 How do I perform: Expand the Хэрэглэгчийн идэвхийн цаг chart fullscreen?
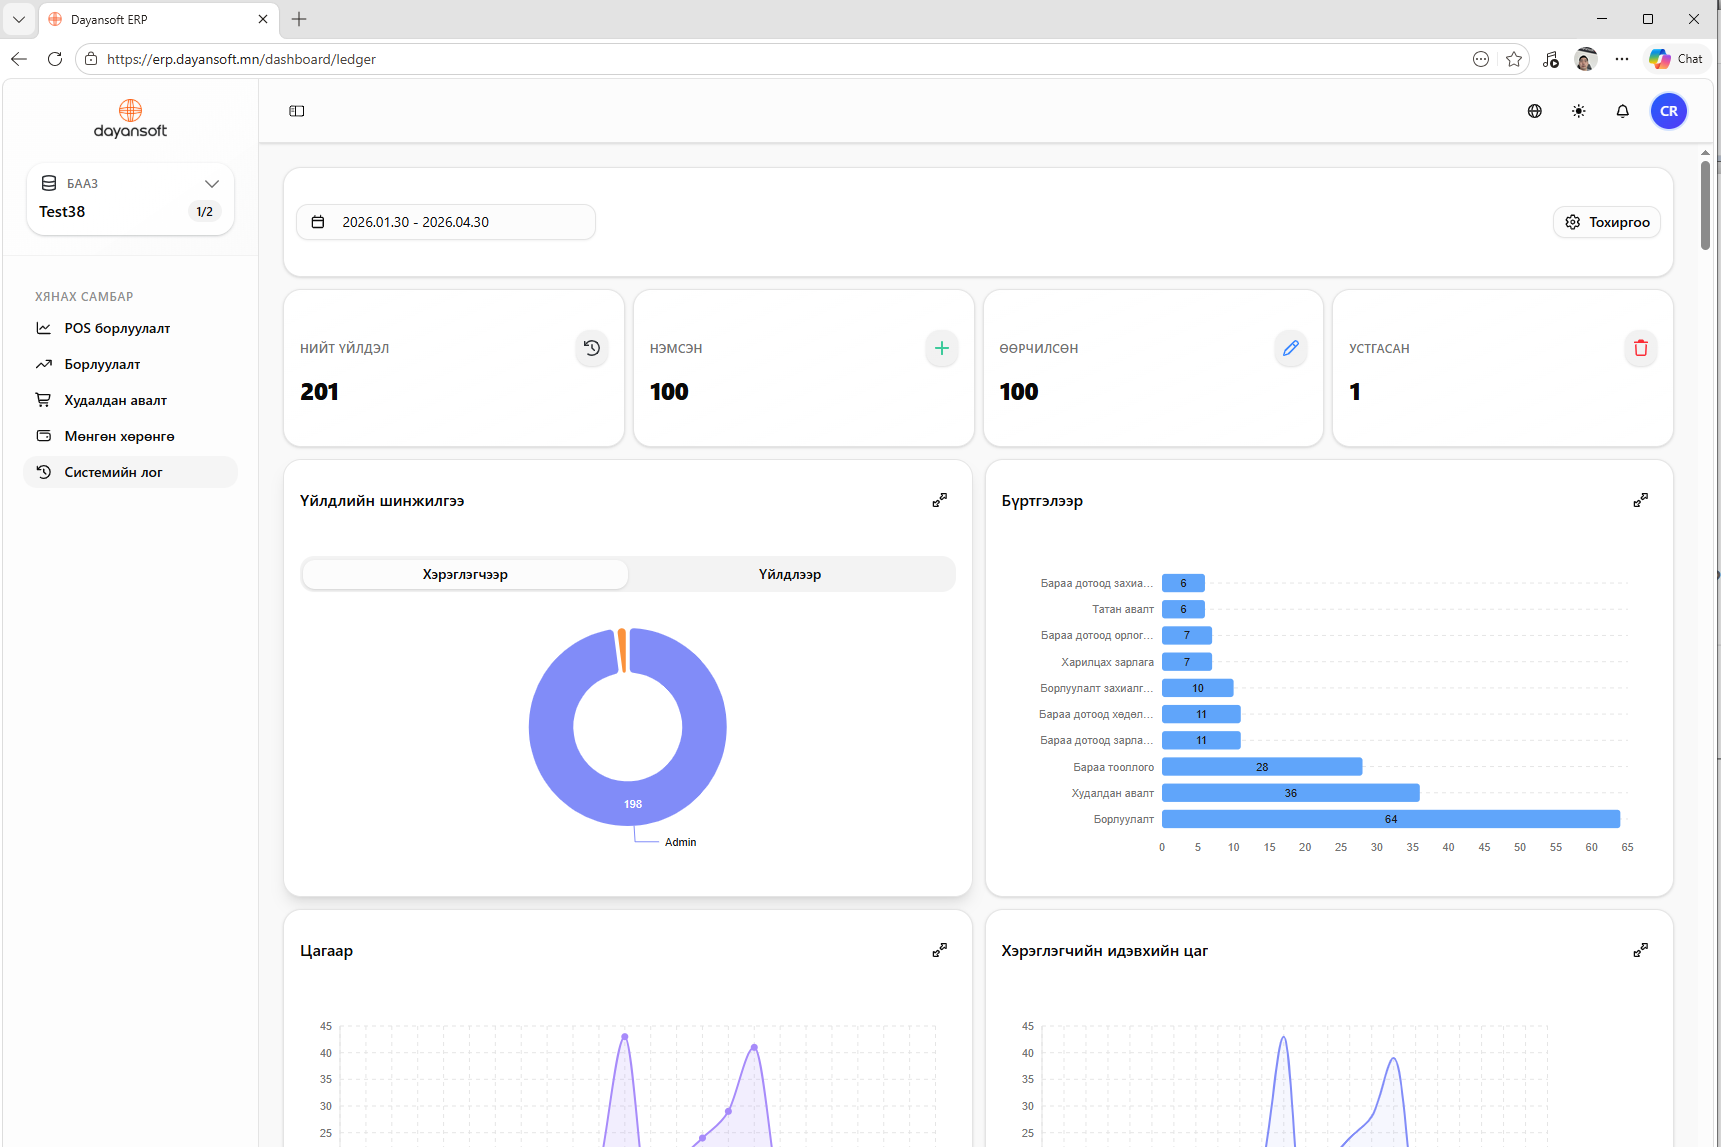point(1641,950)
